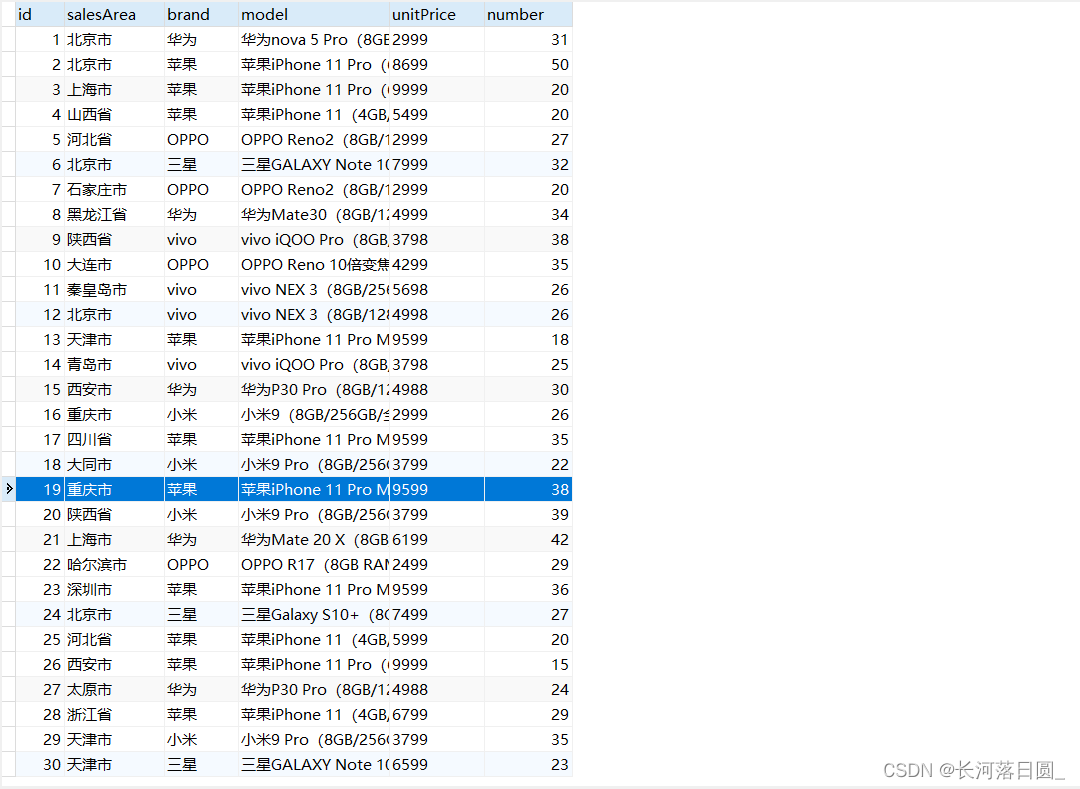Viewport: 1080px width, 789px height.
Task: Select number cell 15 in row 26
Action: (528, 665)
